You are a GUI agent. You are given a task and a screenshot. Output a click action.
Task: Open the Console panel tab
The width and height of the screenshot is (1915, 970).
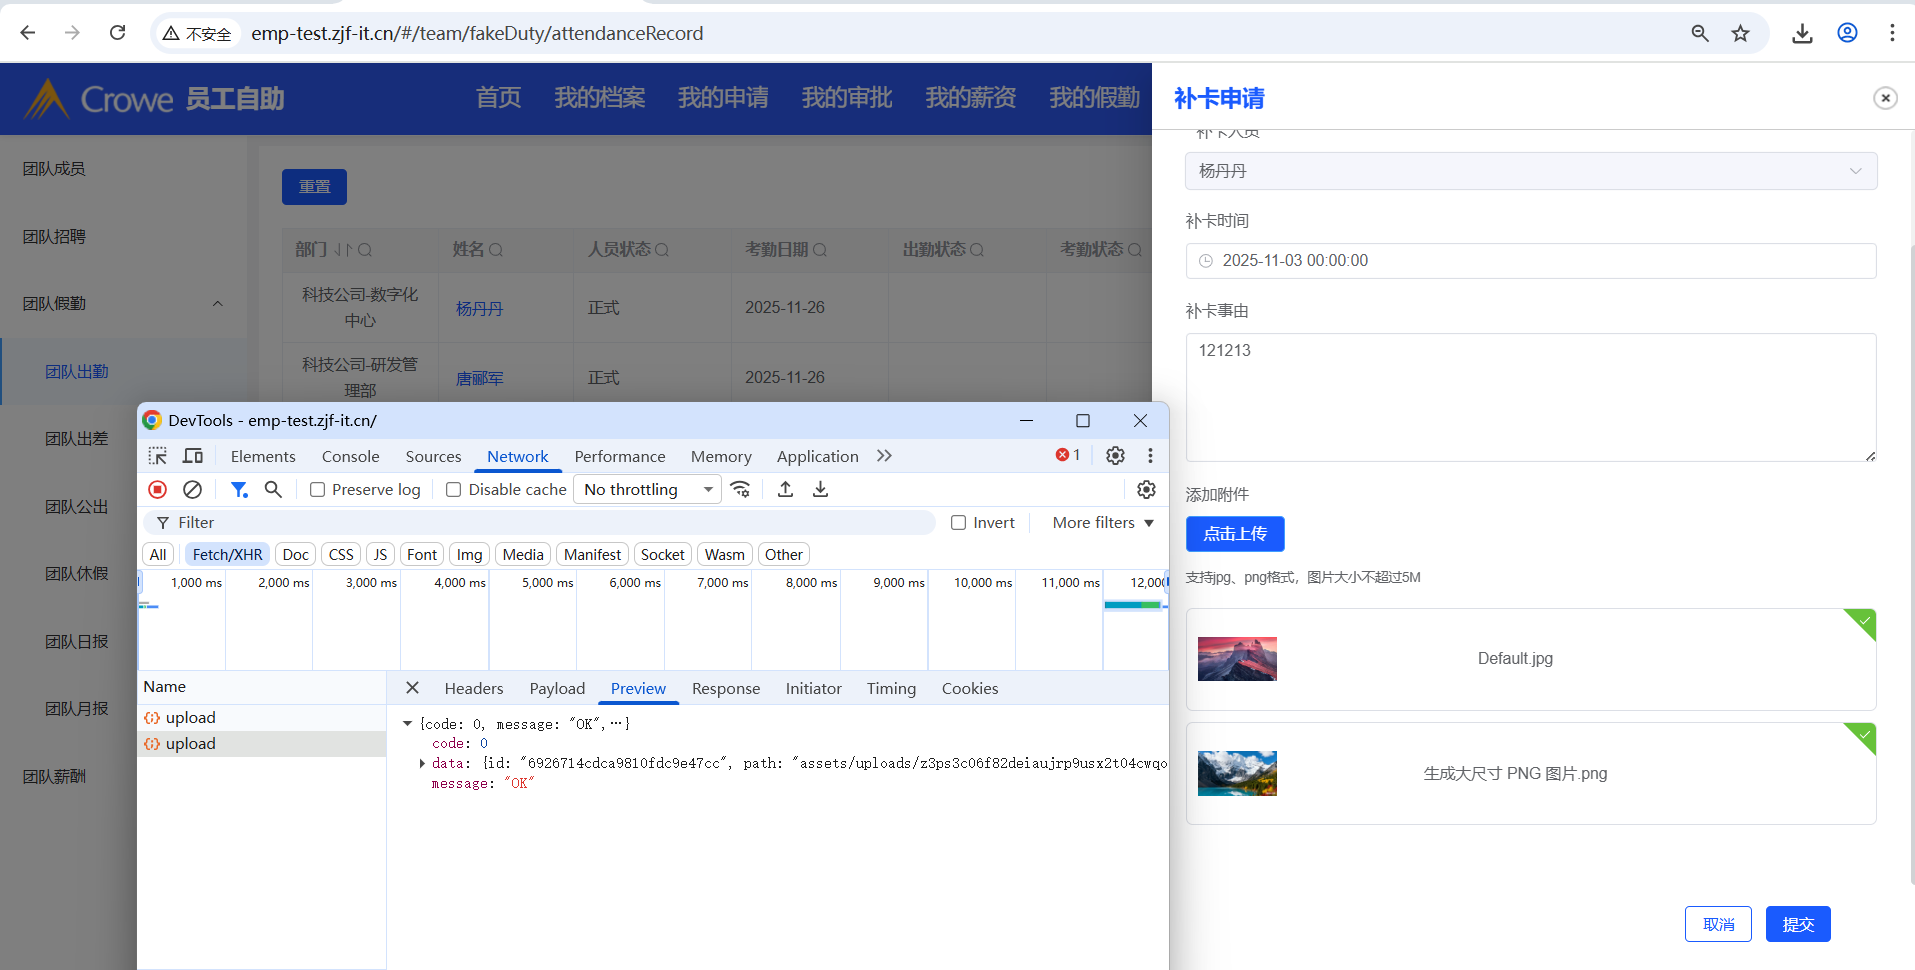pyautogui.click(x=350, y=457)
